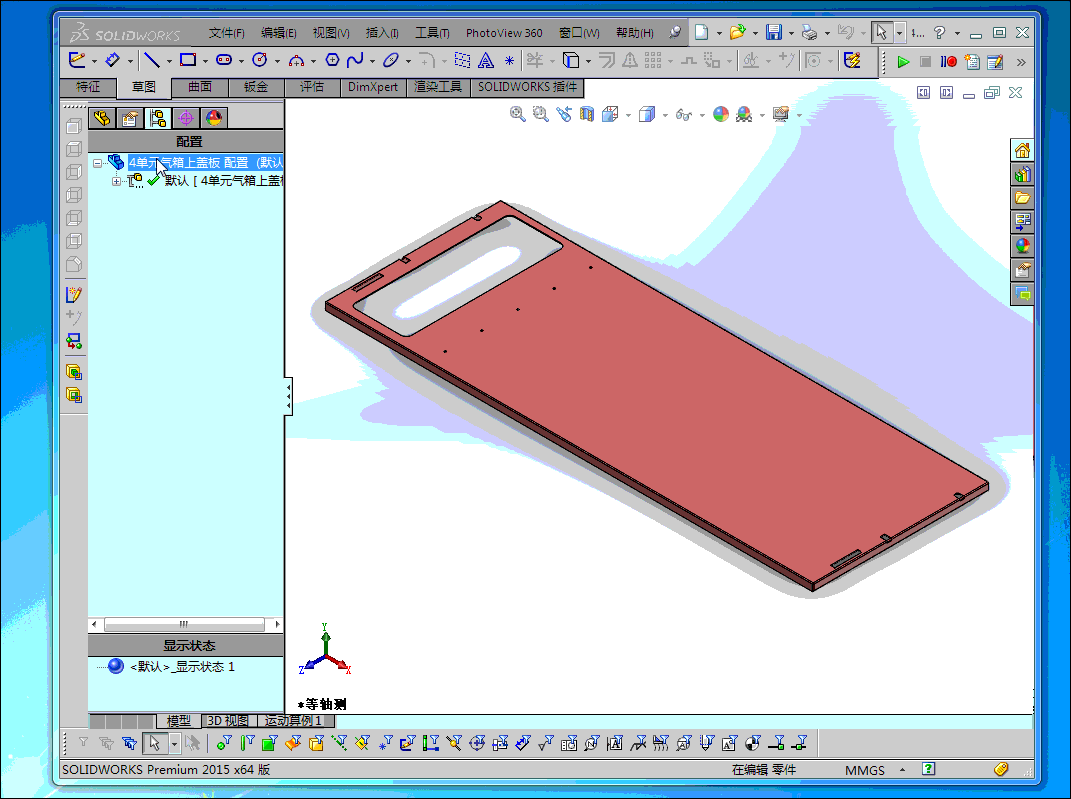Open the DisplayManager tab
Viewport: 1071px width, 799px height.
(214, 119)
